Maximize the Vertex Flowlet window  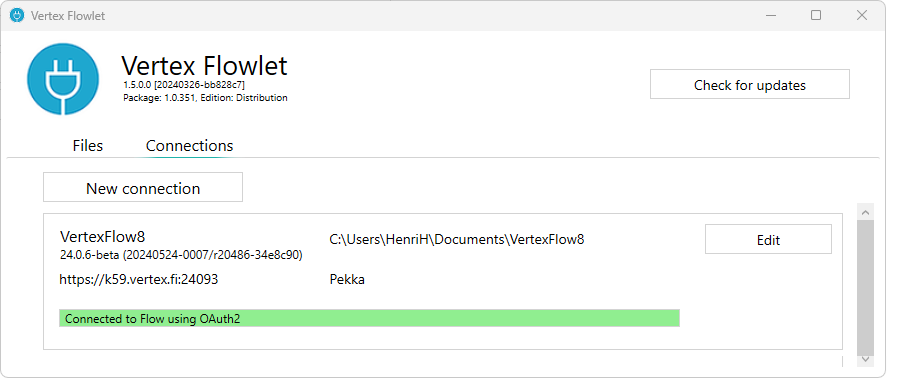click(816, 15)
